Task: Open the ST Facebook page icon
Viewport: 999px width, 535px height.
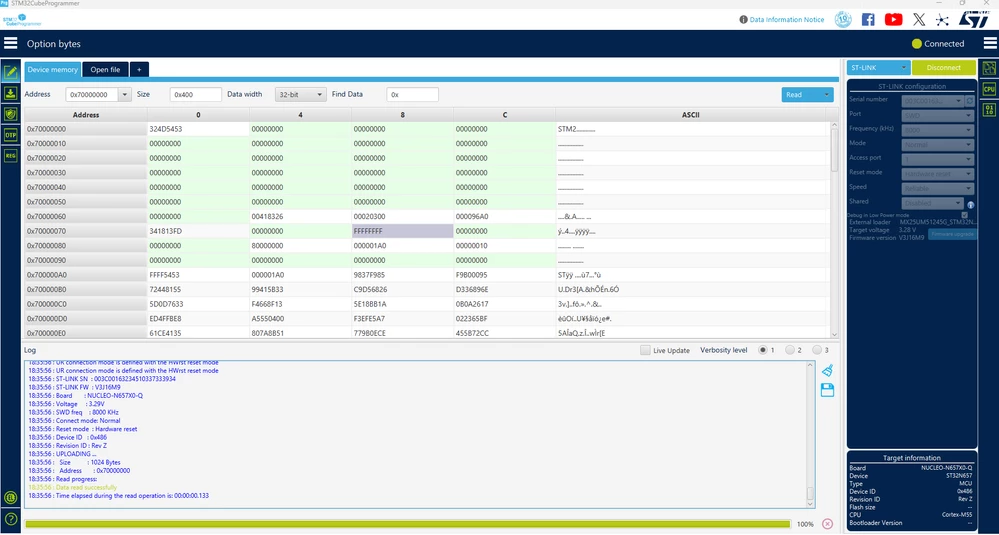Action: pyautogui.click(x=868, y=19)
